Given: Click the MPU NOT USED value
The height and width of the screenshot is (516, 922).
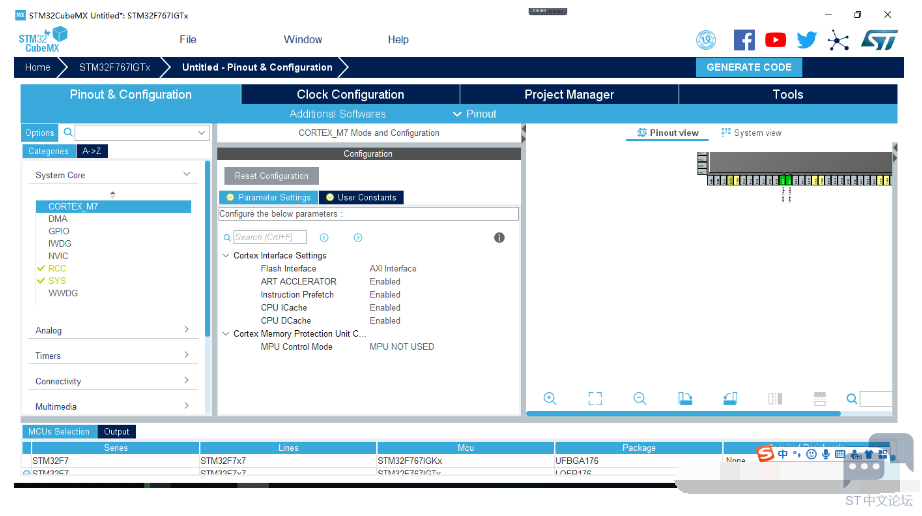Looking at the screenshot, I should coord(402,347).
